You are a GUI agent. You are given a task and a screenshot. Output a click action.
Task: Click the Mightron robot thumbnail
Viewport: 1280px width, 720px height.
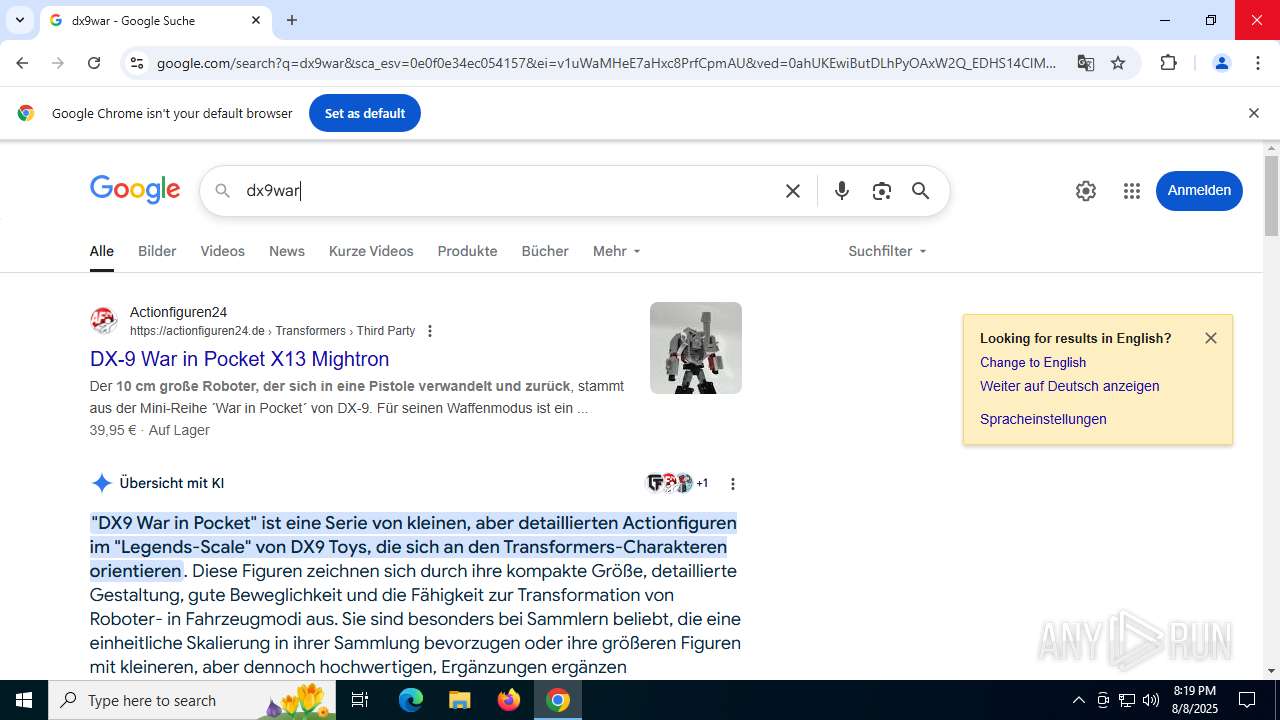[x=696, y=348]
